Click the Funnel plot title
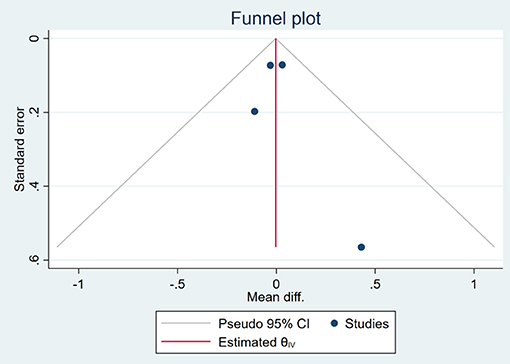This screenshot has height=364, width=510. [x=276, y=18]
